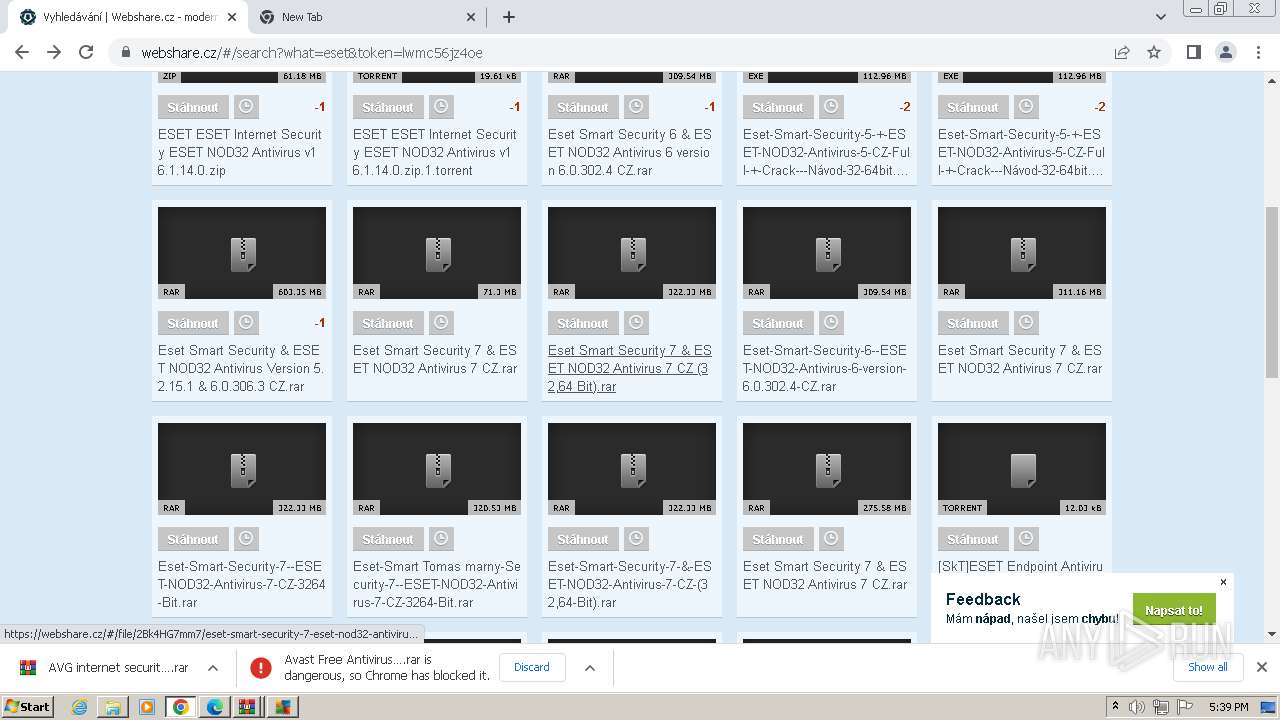The width and height of the screenshot is (1280, 720).
Task: Click the 5:39 PM taskbar clock
Action: [x=1228, y=707]
